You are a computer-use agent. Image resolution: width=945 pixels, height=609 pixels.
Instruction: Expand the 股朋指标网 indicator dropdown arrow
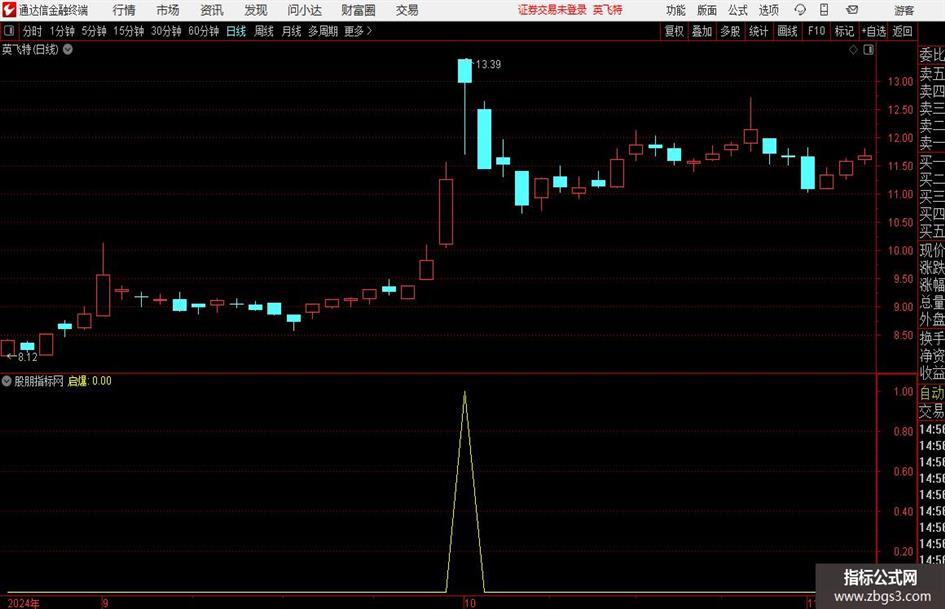pyautogui.click(x=7, y=381)
